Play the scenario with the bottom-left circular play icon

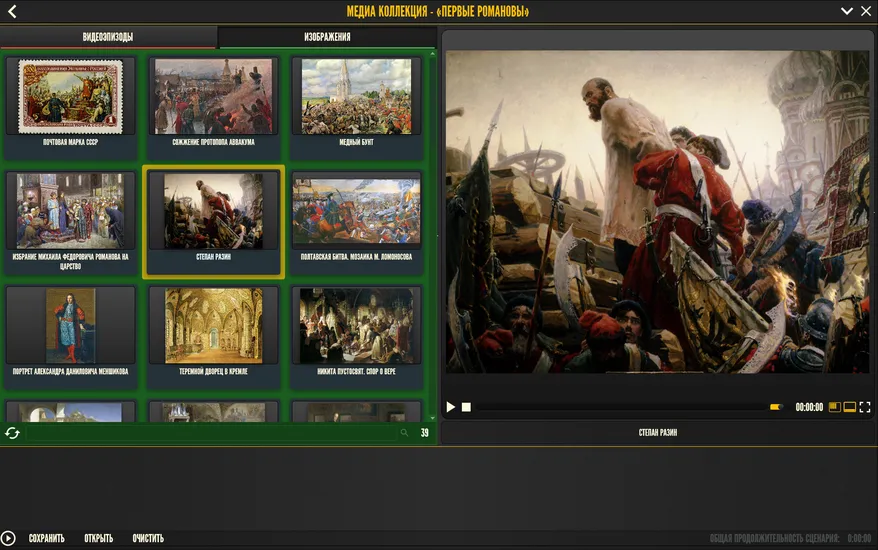(9, 539)
